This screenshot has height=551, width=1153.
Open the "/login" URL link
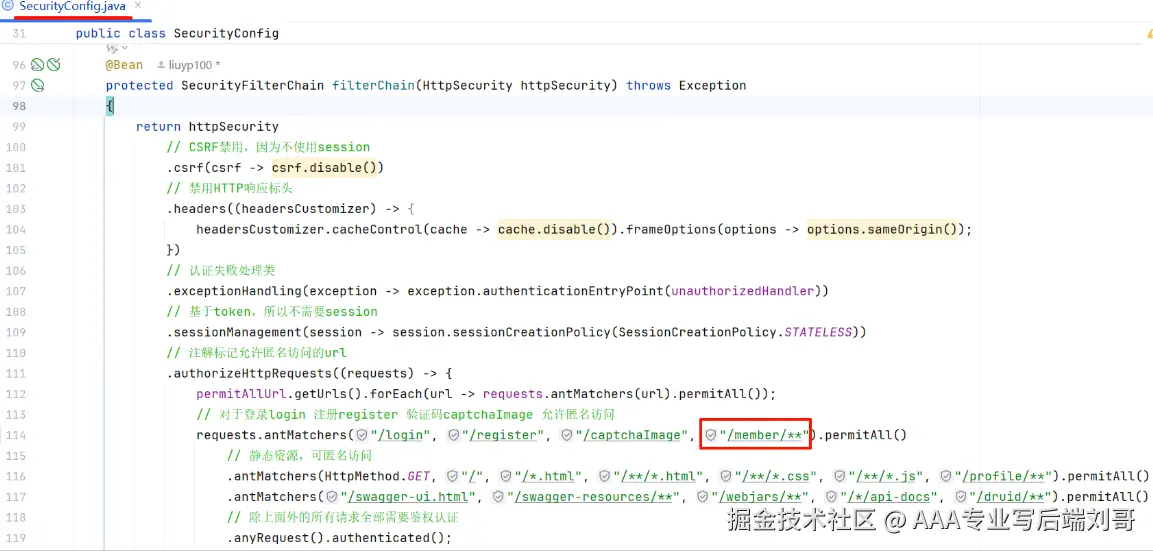pos(401,435)
